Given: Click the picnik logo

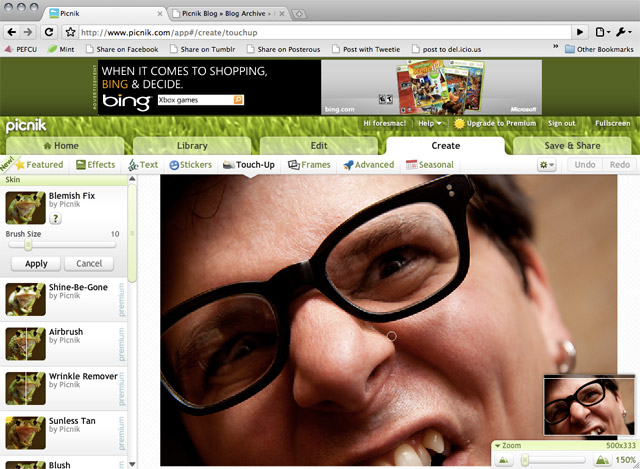Looking at the screenshot, I should coord(26,126).
